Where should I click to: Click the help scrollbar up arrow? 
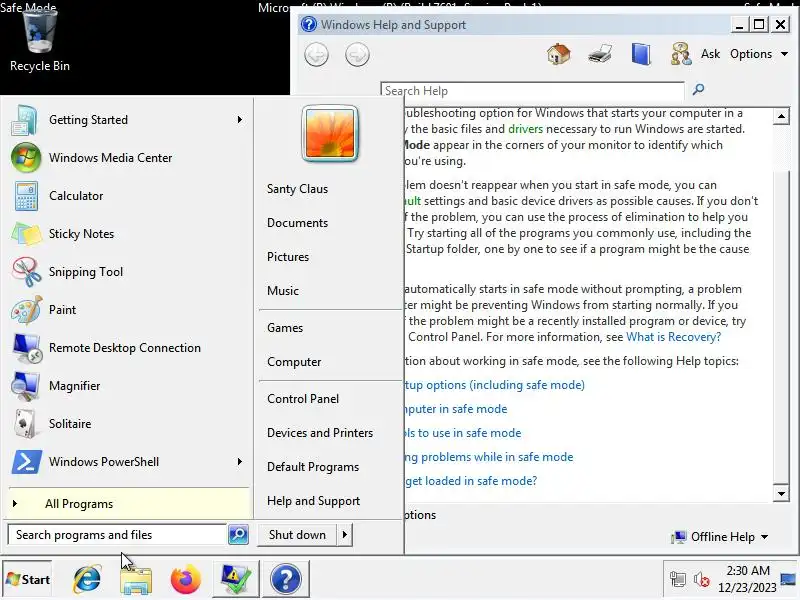[781, 116]
